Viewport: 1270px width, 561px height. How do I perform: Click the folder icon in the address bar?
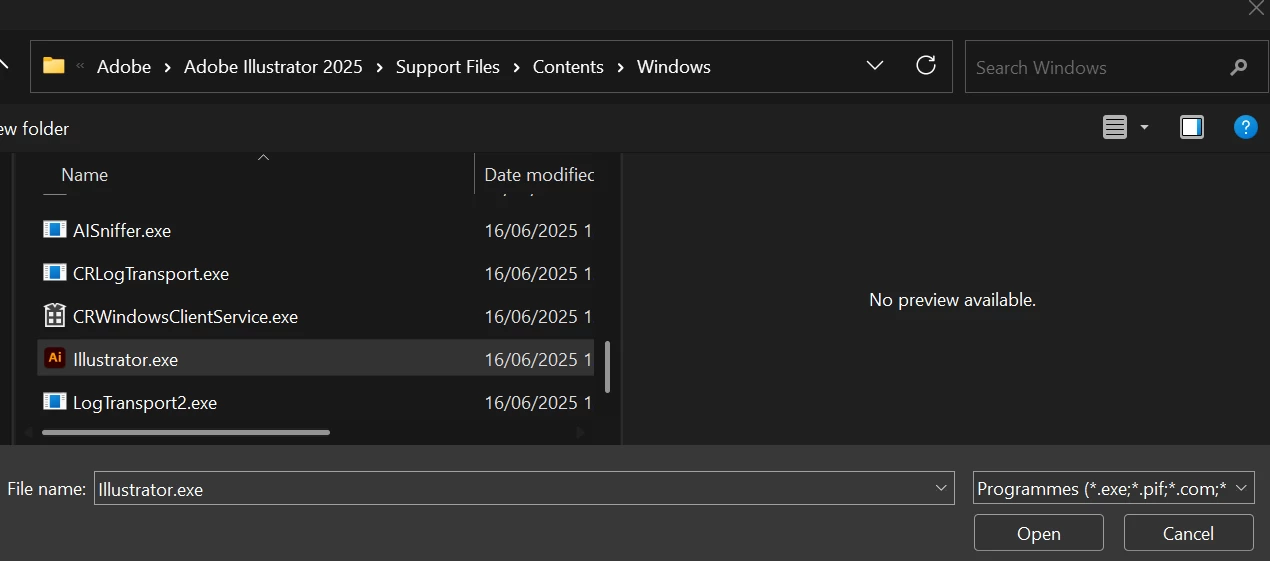54,67
